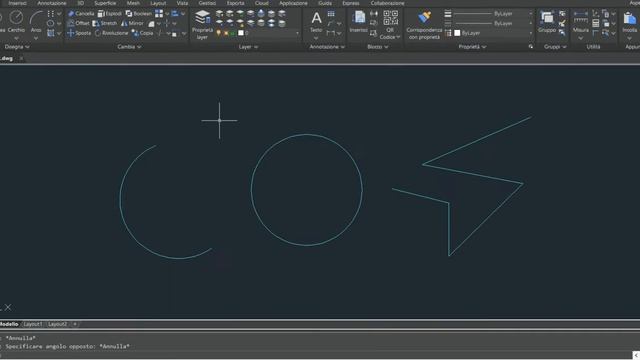Image resolution: width=640 pixels, height=360 pixels.
Task: Switch to the Modello tab
Action: point(9,324)
